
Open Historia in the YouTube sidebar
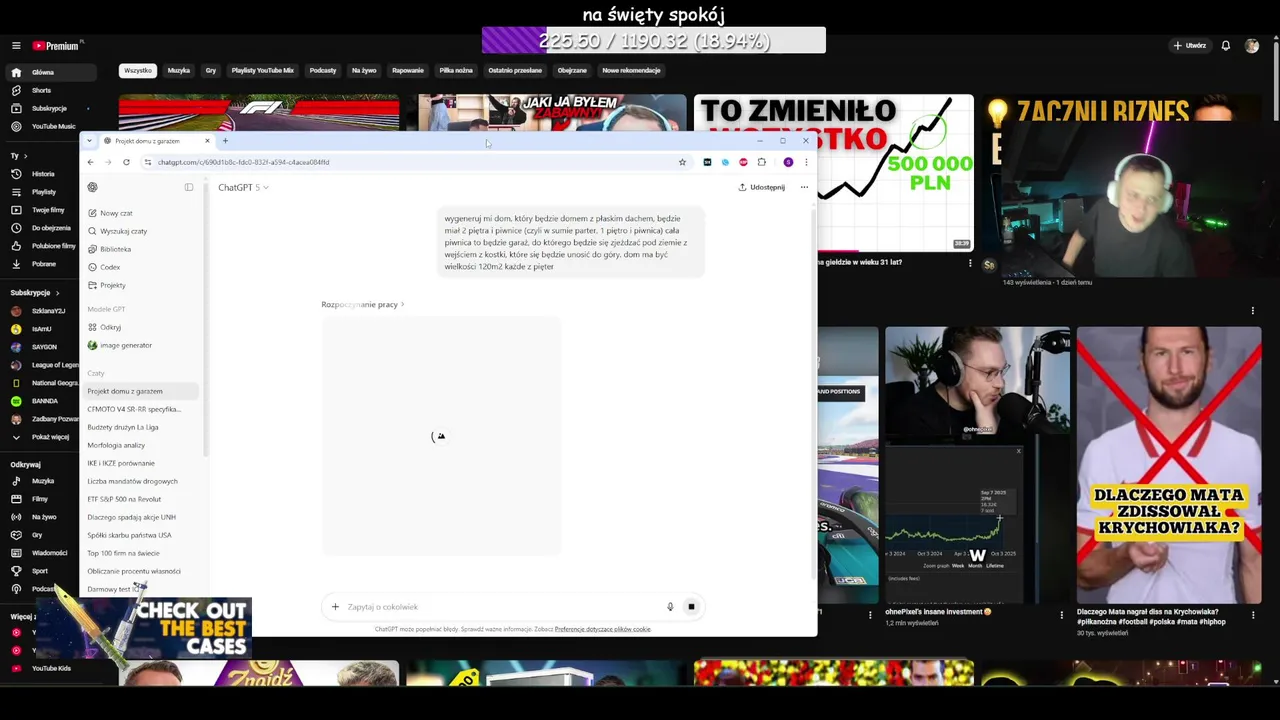[x=42, y=174]
